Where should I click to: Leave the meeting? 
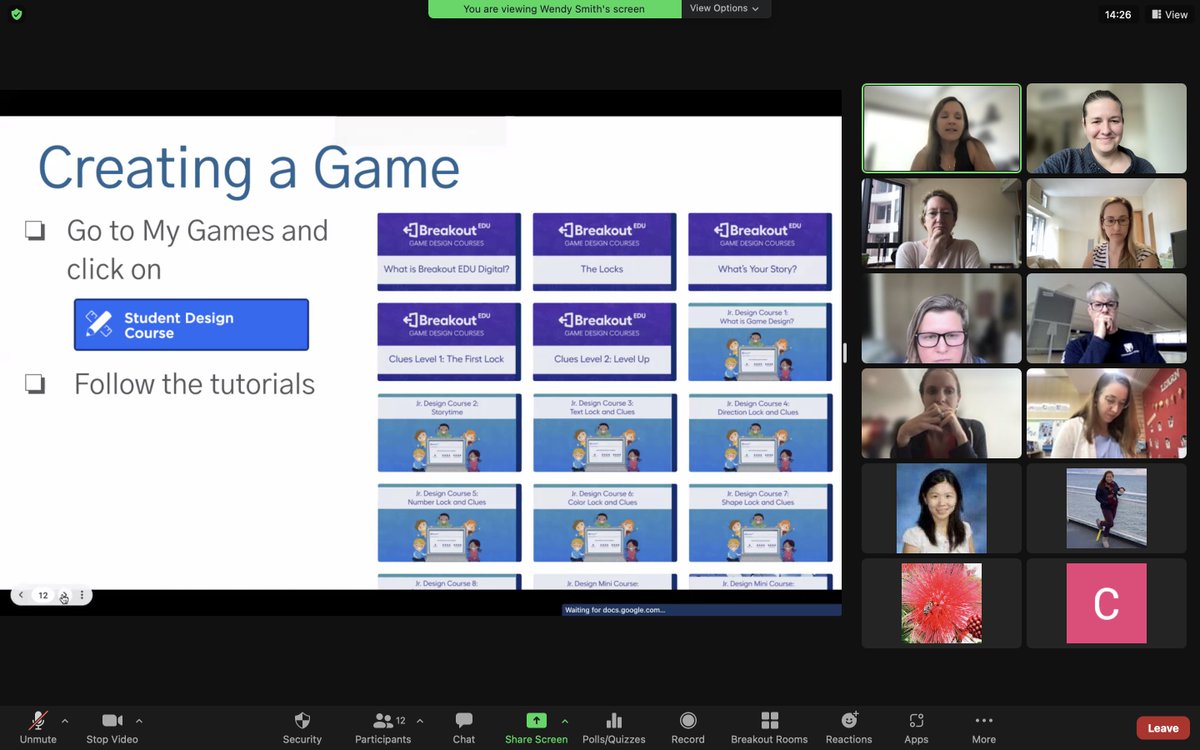coord(1163,728)
